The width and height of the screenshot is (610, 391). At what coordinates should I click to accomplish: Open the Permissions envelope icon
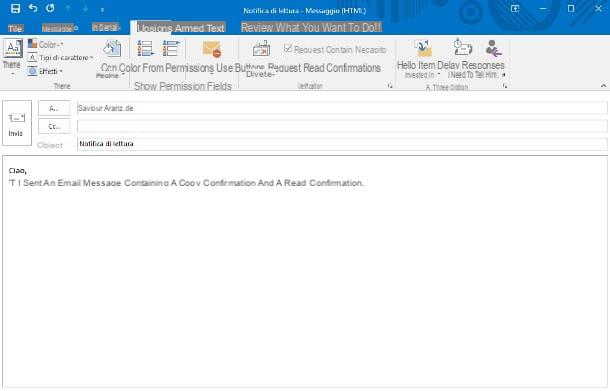pos(212,49)
